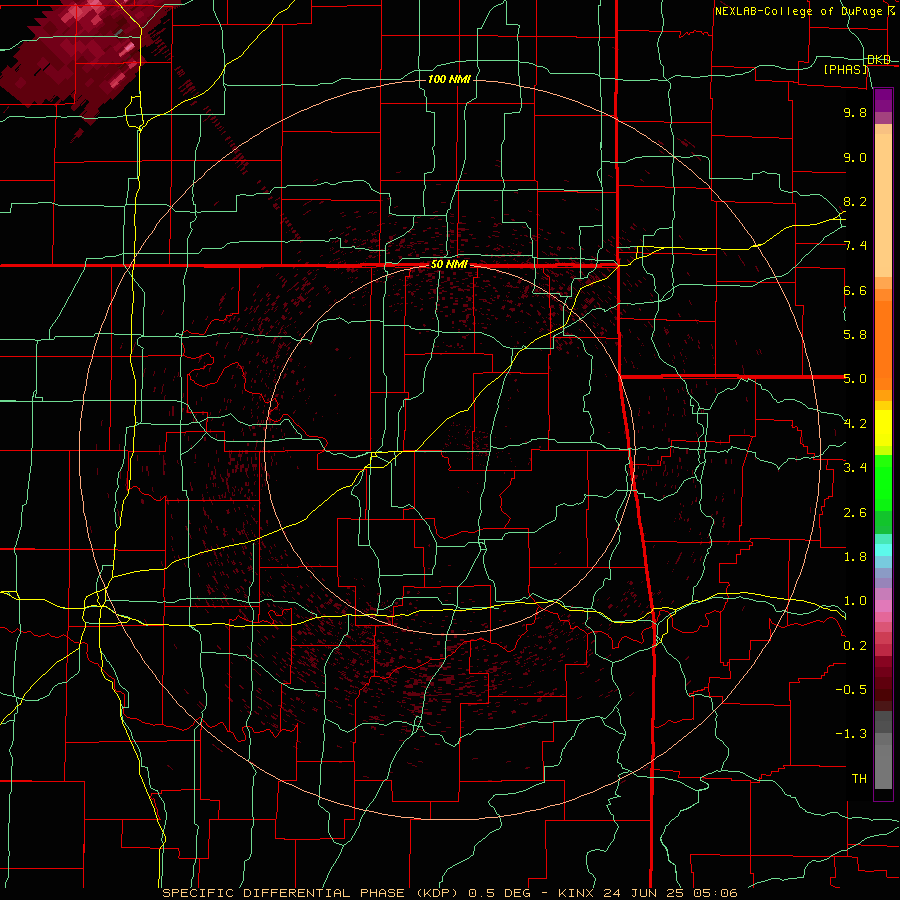Click the 4.2 value on color scale
Screen dimensions: 900x900
855,424
